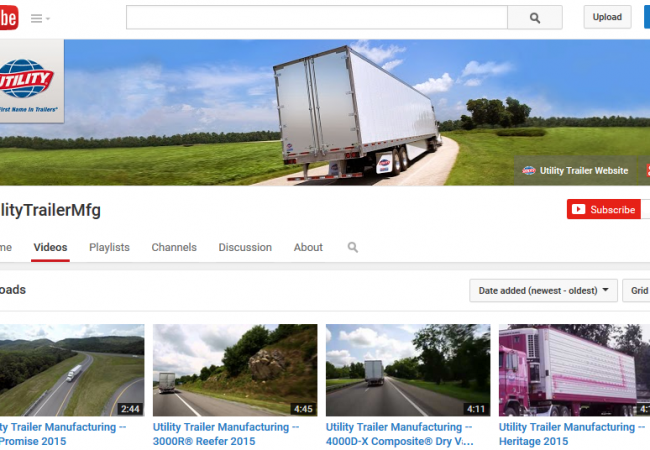650x450 pixels.
Task: Open the Discussion tab
Action: click(245, 247)
